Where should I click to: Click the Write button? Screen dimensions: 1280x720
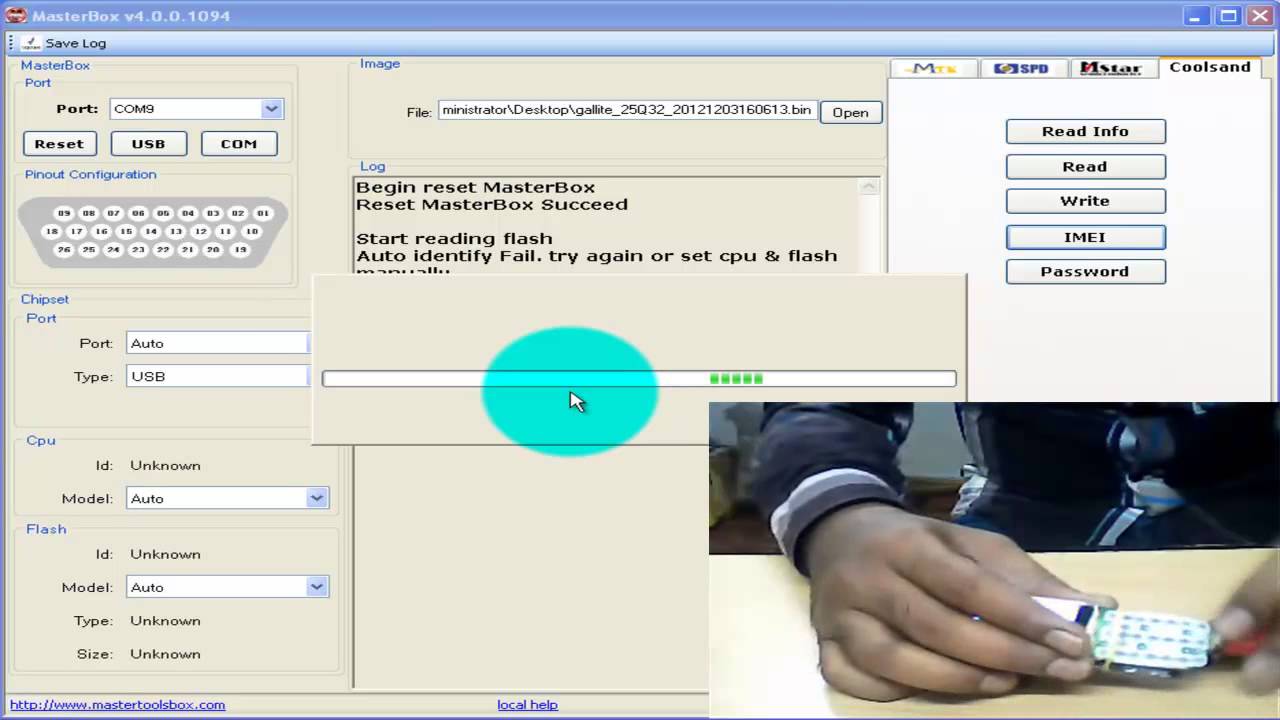point(1085,201)
